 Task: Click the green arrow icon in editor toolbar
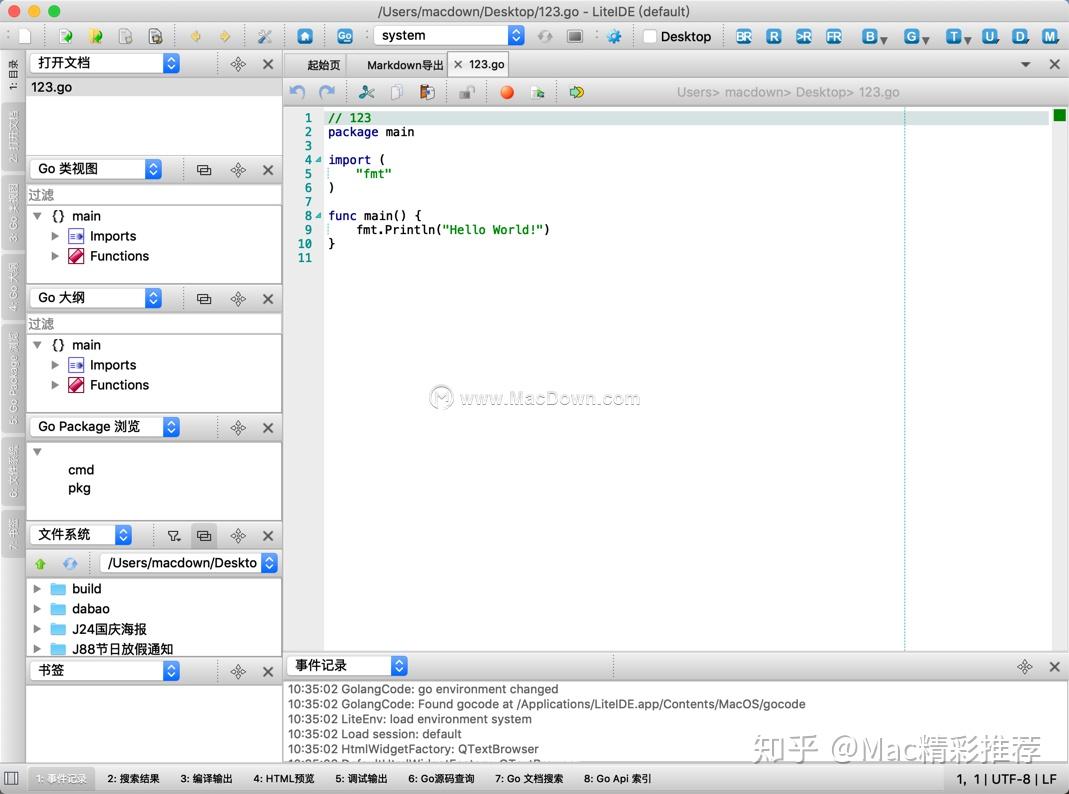pos(577,92)
